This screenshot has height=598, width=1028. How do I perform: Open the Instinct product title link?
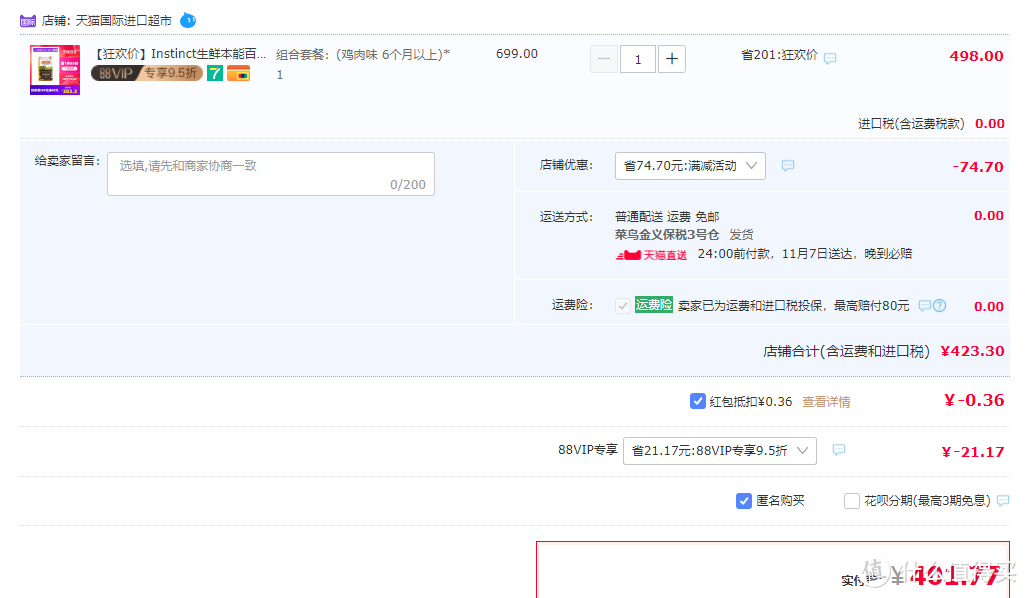coord(180,54)
